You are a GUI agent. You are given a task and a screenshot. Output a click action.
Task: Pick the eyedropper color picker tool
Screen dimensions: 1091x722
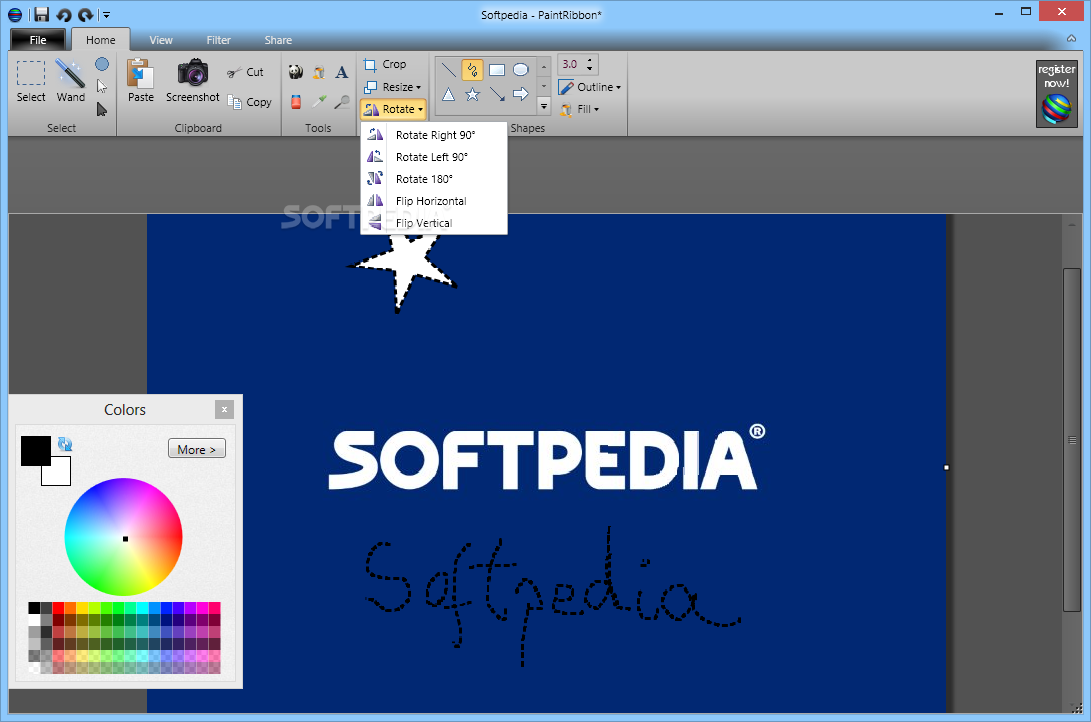point(319,102)
